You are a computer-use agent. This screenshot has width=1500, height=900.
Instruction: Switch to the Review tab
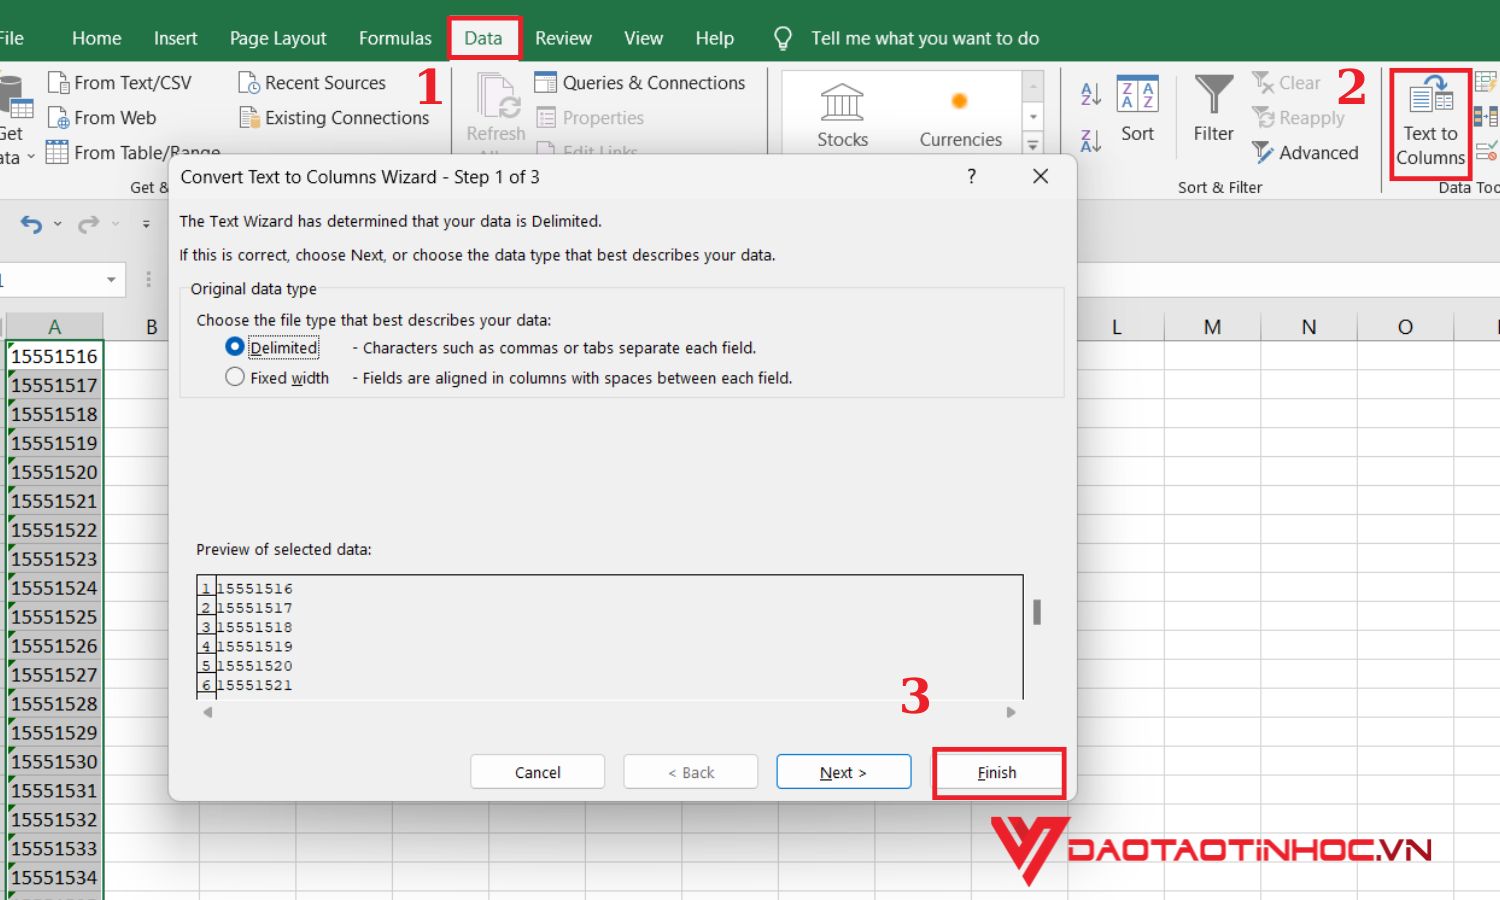(563, 39)
